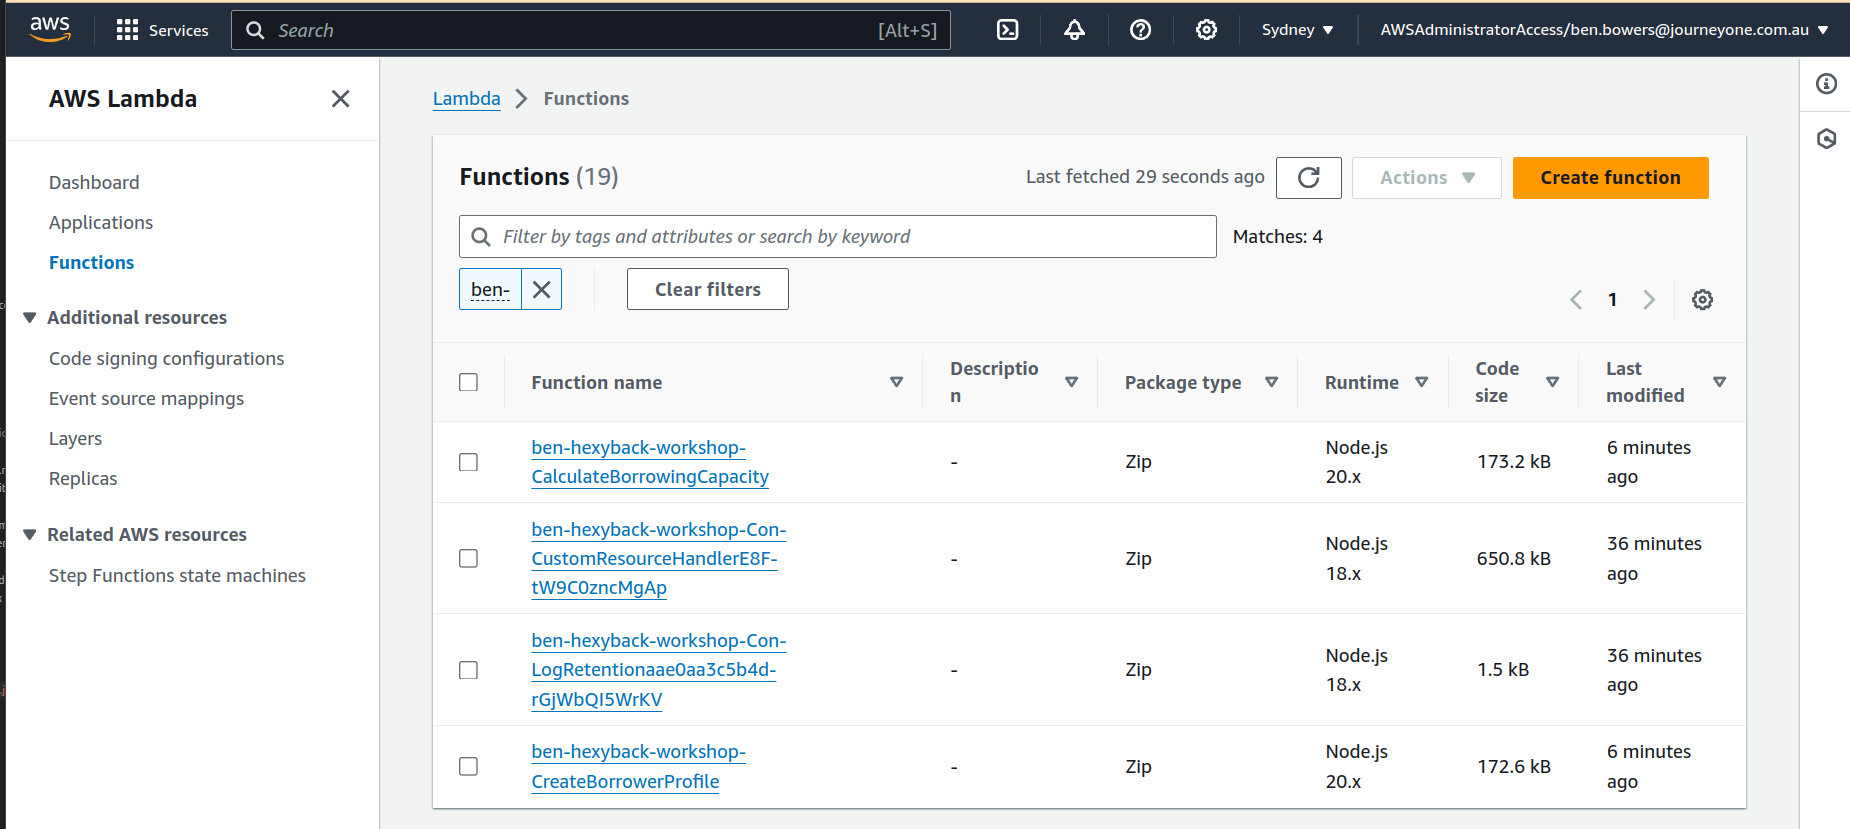Open the AWS home logo
1850x829 pixels.
[x=50, y=29]
